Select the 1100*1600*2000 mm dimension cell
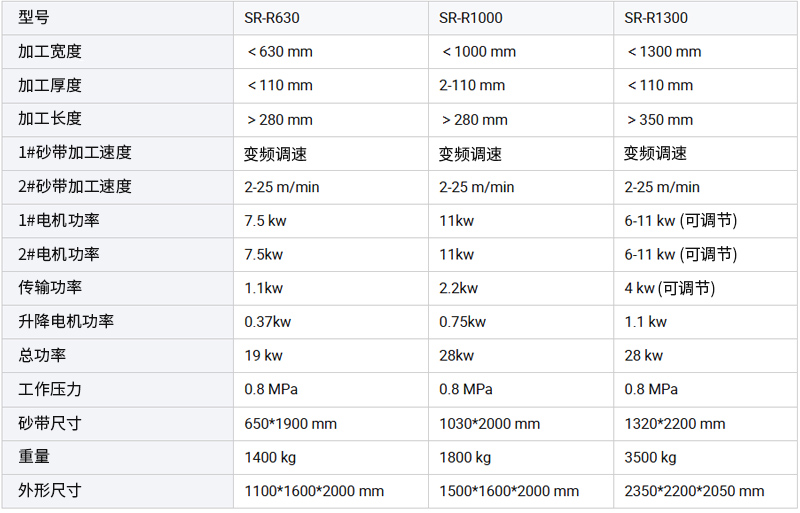Image resolution: width=800 pixels, height=513 pixels. (331, 491)
